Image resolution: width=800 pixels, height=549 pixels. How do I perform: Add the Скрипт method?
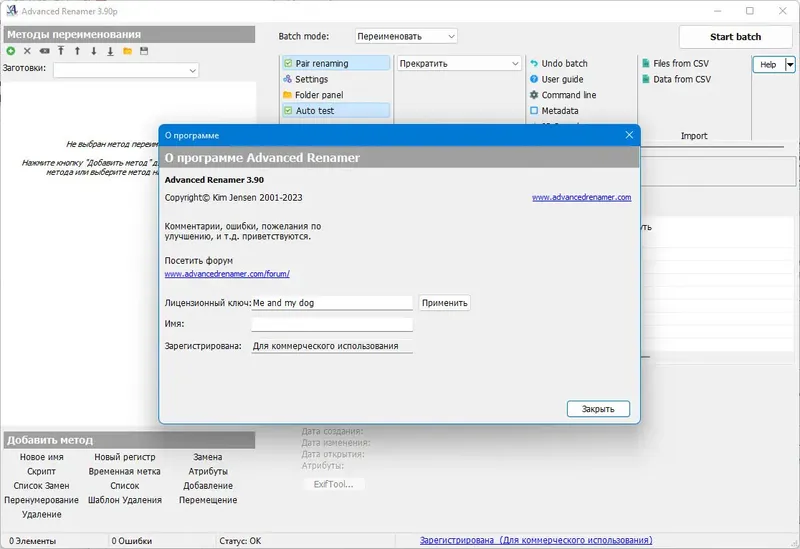(41, 471)
